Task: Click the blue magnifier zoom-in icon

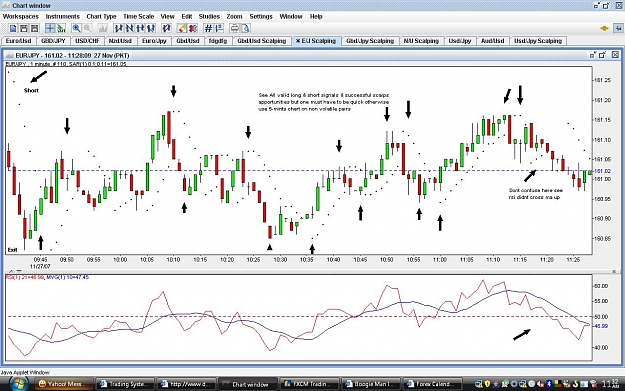Action: [x=76, y=28]
